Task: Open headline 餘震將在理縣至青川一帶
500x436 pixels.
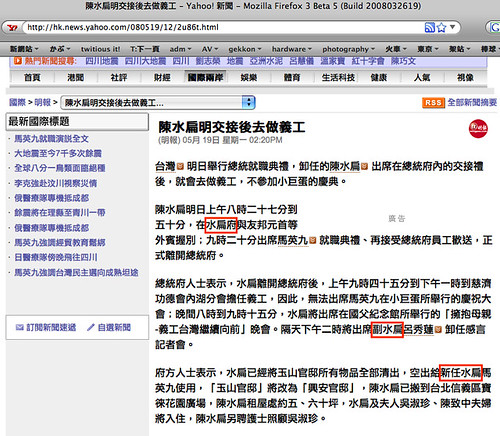Action: coord(60,213)
